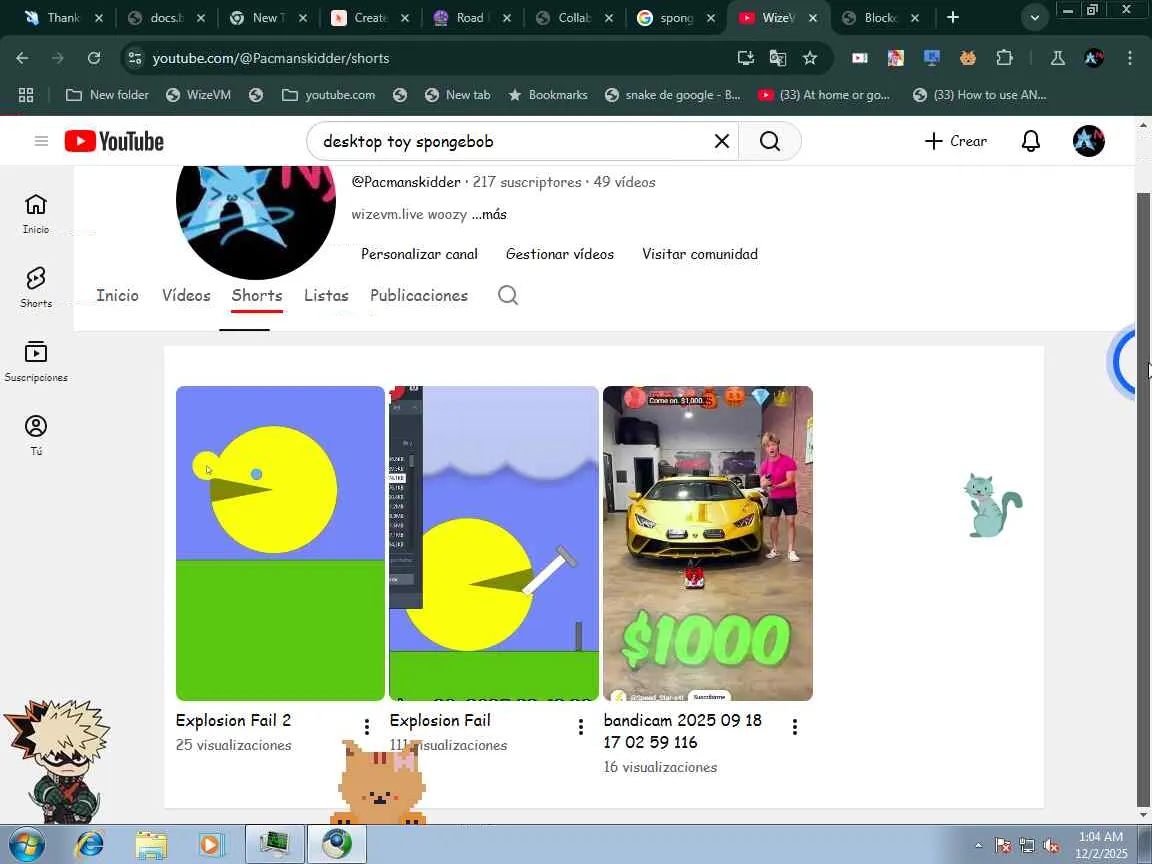Go back in browser
Viewport: 1152px width, 864px height.
click(22, 58)
